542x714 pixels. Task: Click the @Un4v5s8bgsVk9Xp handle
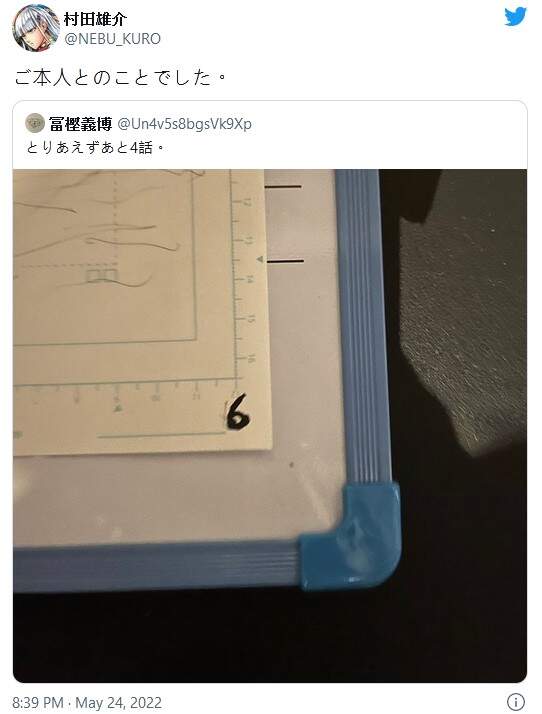pos(184,124)
